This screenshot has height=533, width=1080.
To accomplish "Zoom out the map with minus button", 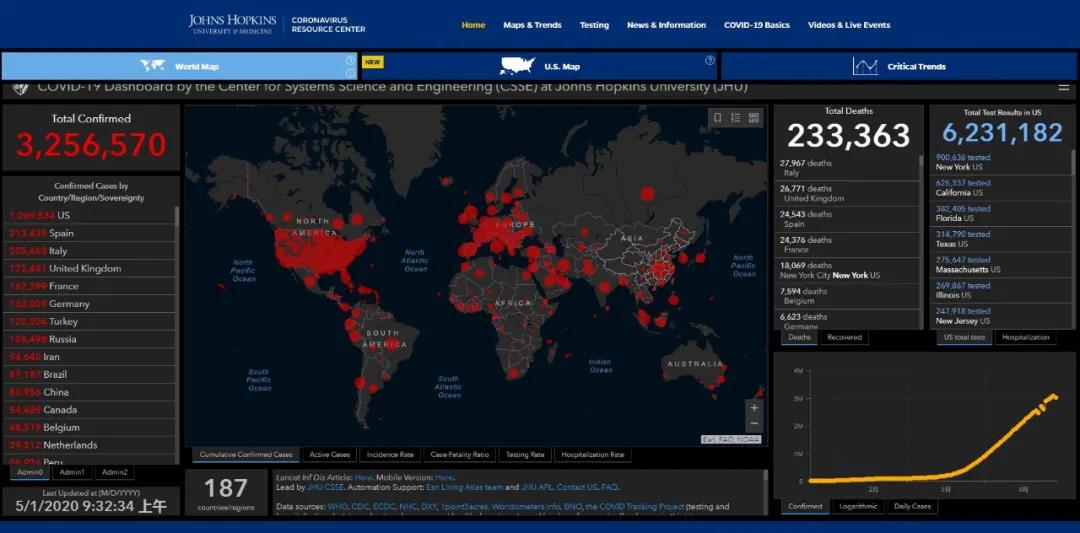I will [754, 425].
